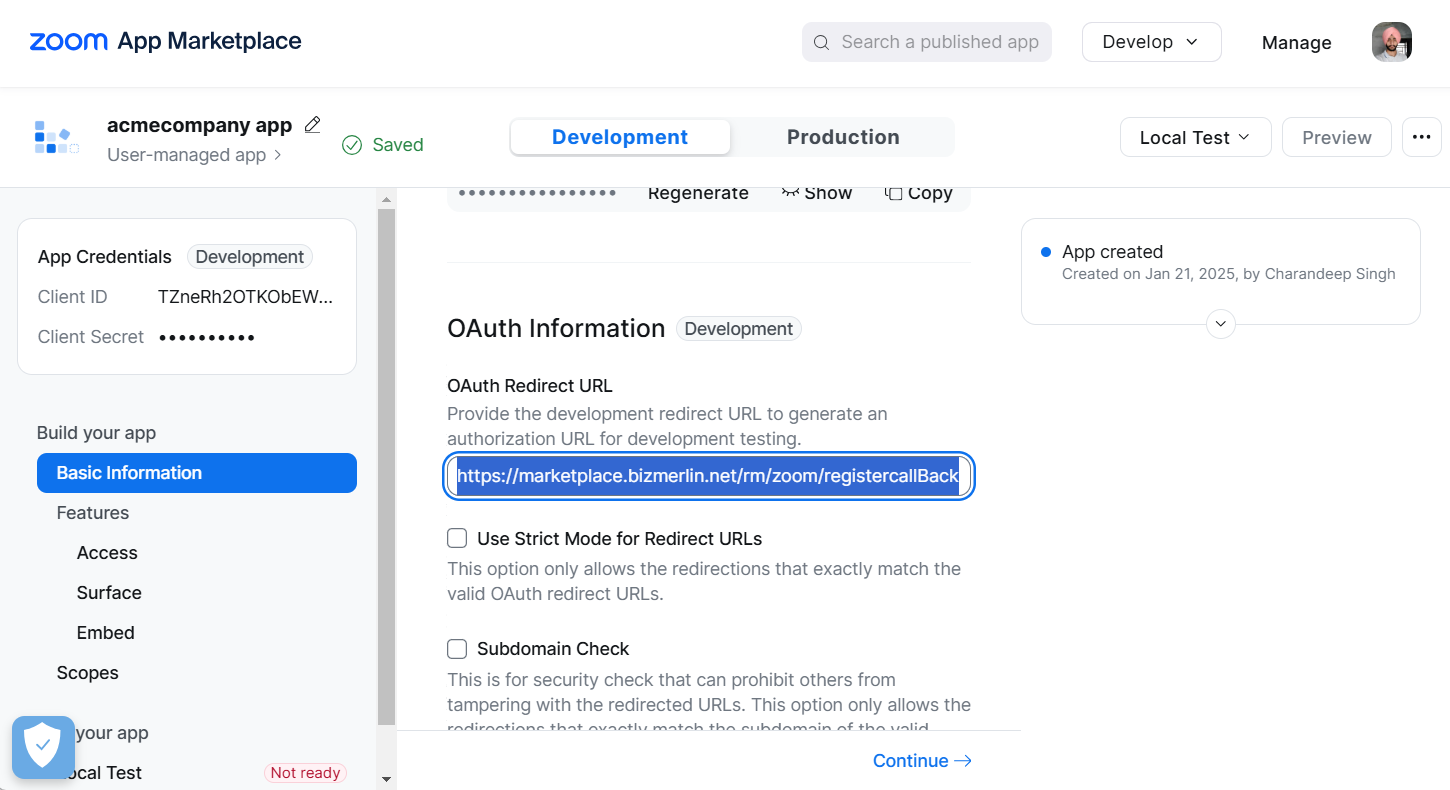Open Scopes in the sidebar

pyautogui.click(x=87, y=673)
